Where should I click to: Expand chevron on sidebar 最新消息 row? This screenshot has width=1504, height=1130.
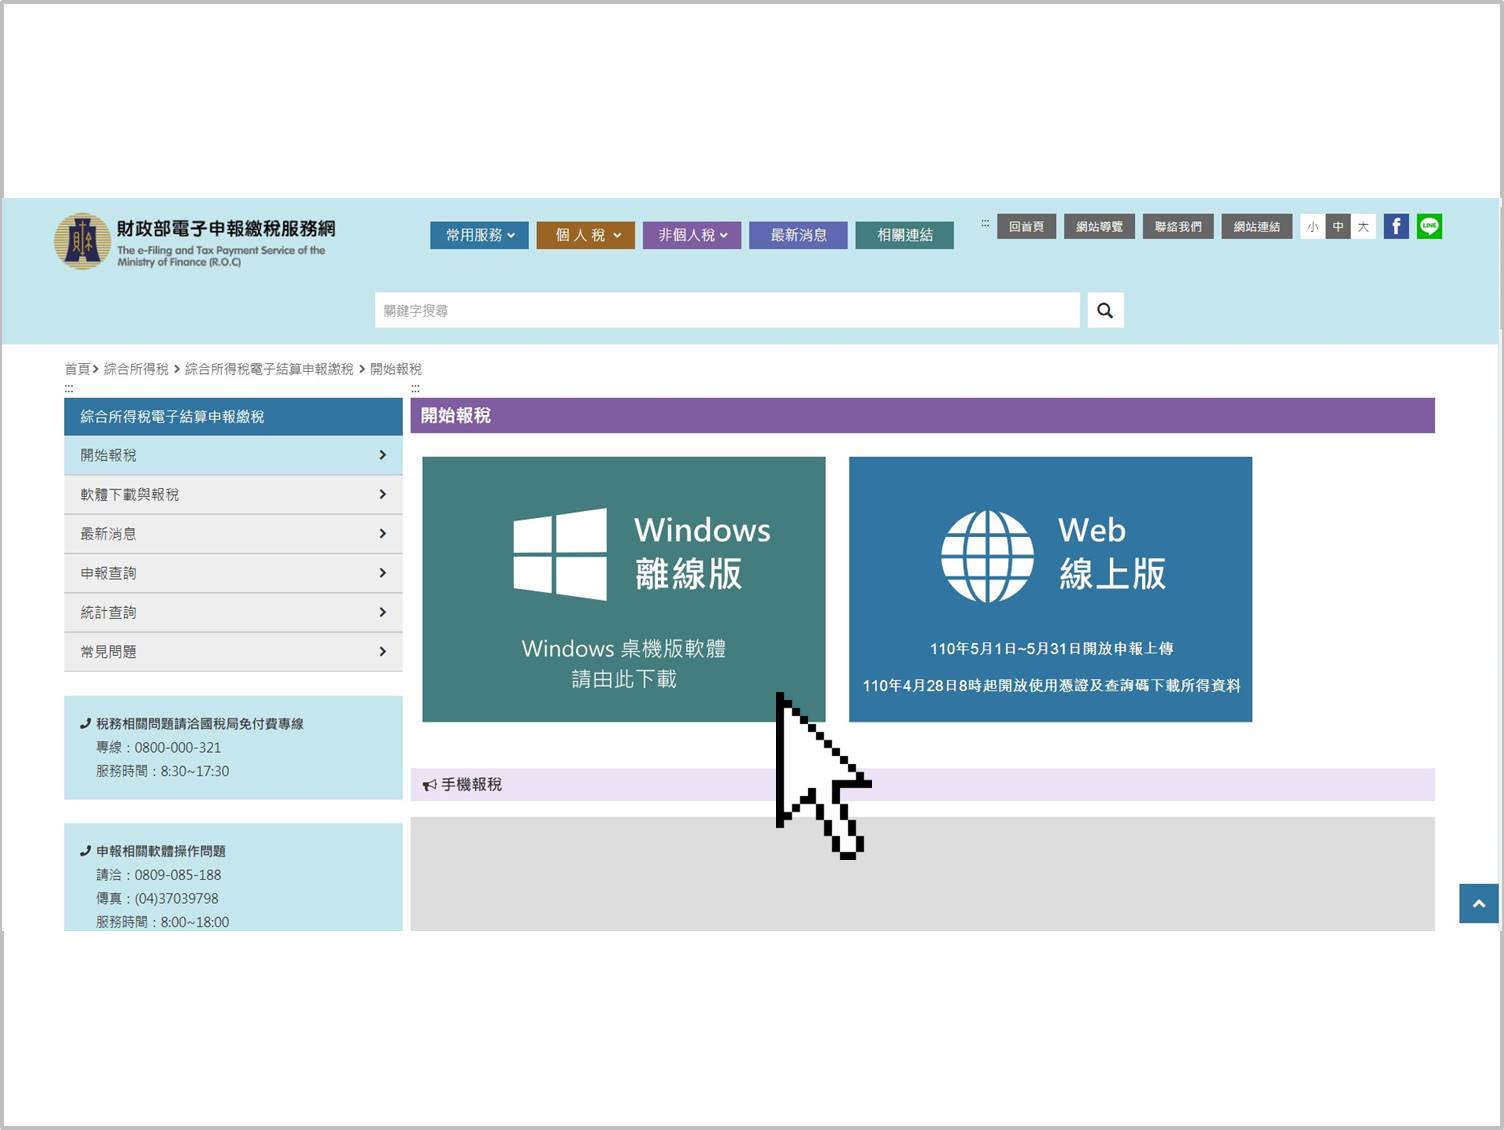pyautogui.click(x=383, y=534)
